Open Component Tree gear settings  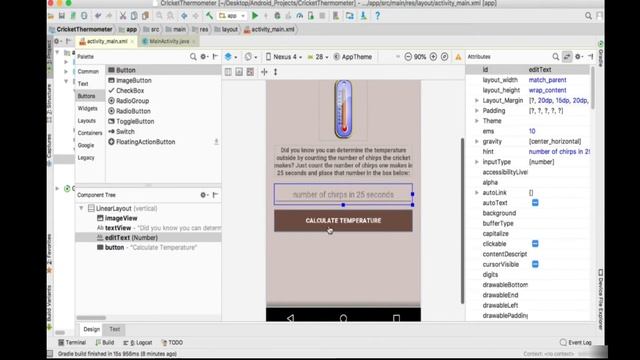[x=204, y=195]
